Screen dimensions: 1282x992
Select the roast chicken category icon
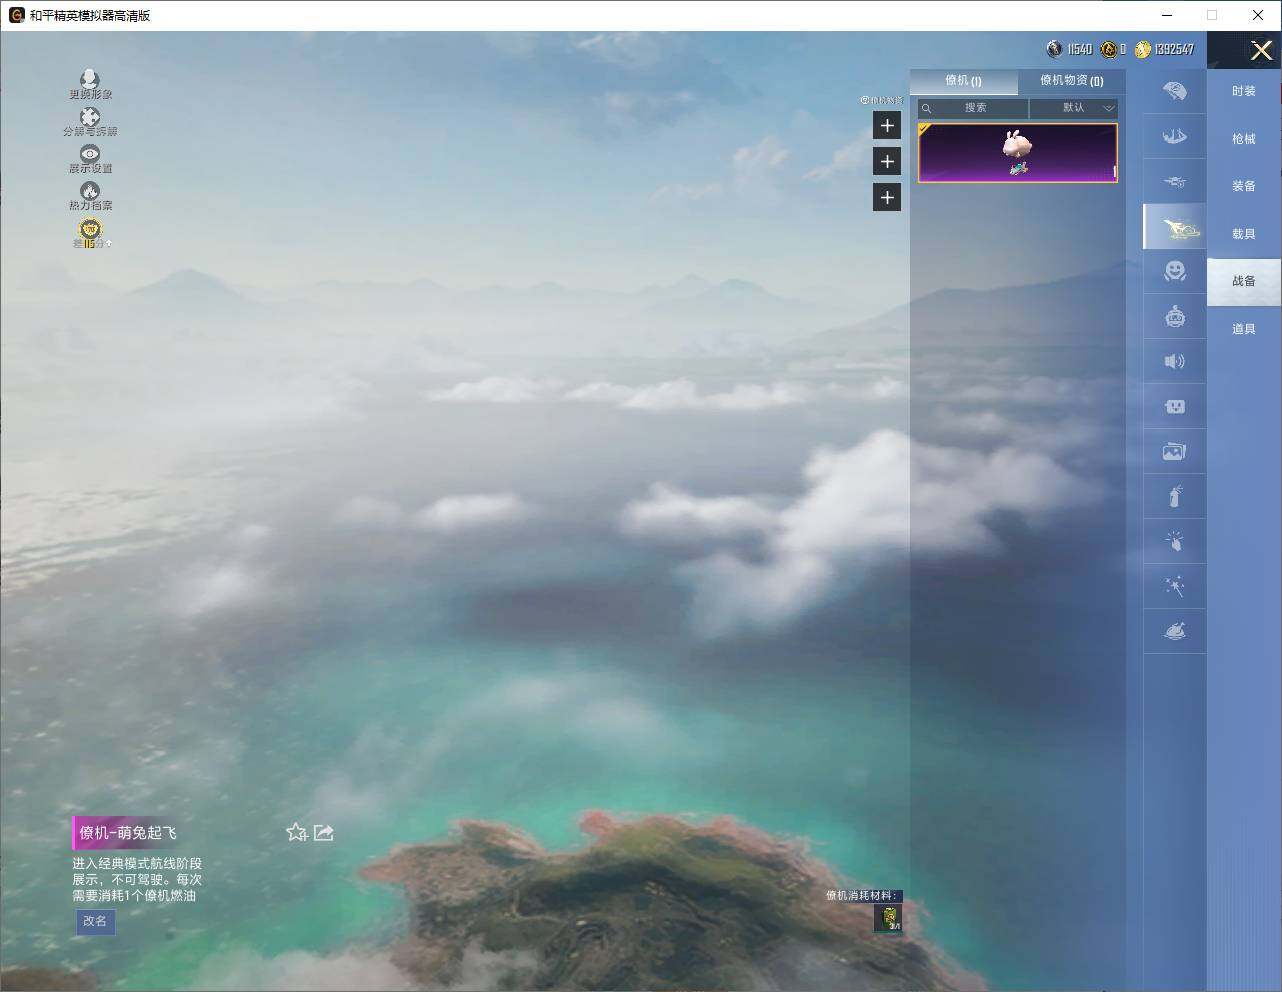pos(1175,631)
